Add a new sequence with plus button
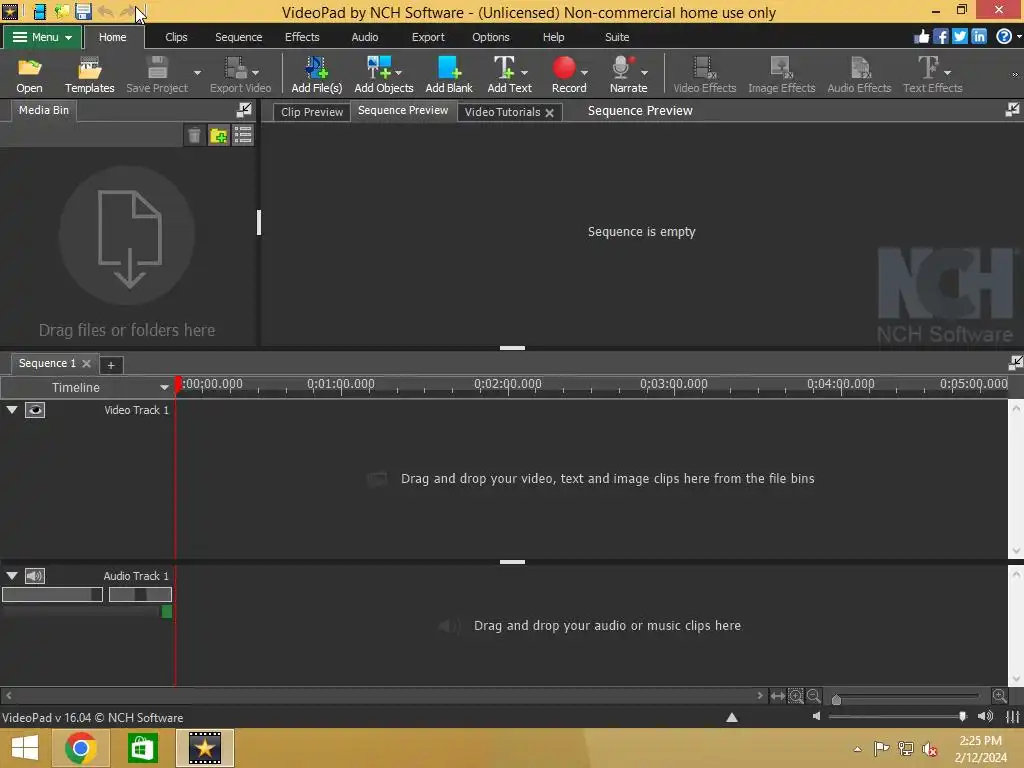The width and height of the screenshot is (1024, 768). [111, 365]
